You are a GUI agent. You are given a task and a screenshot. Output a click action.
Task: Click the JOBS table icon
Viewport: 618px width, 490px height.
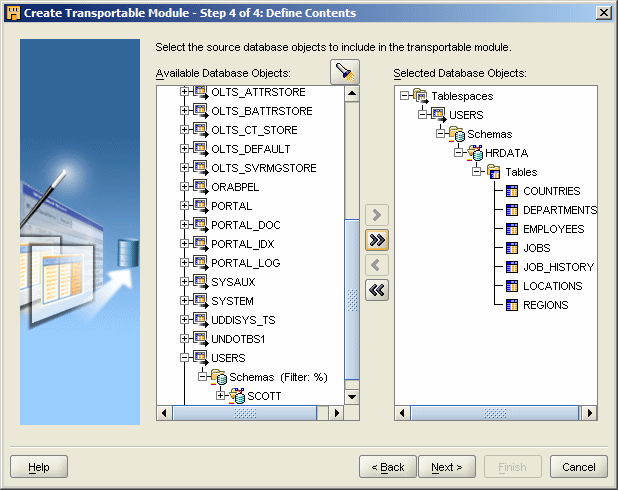tap(512, 248)
